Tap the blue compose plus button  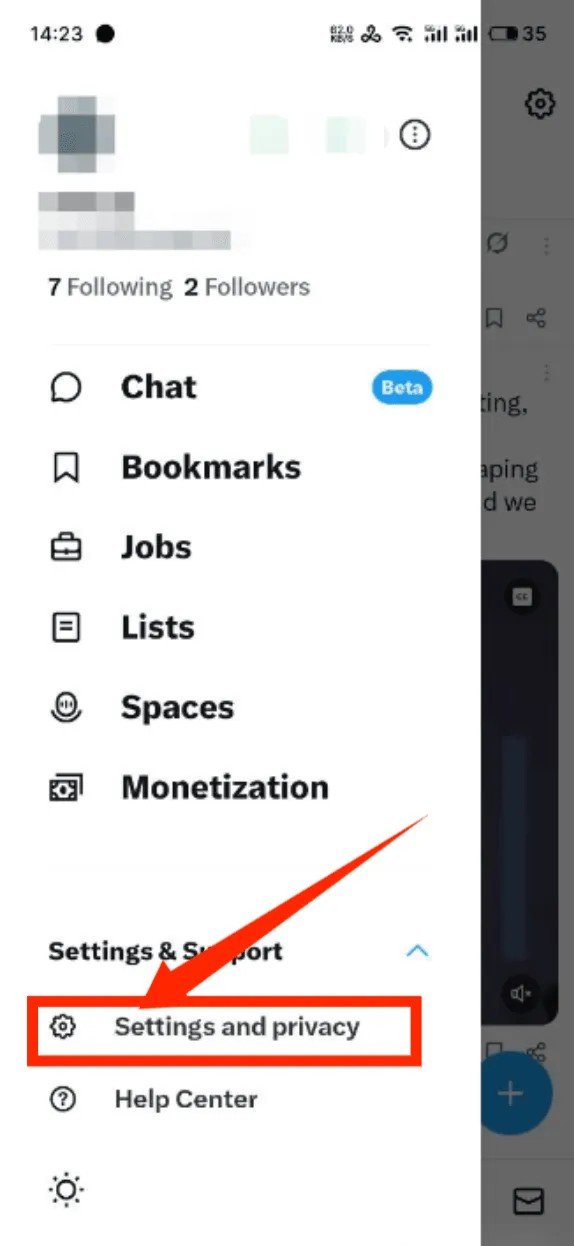click(x=513, y=1094)
